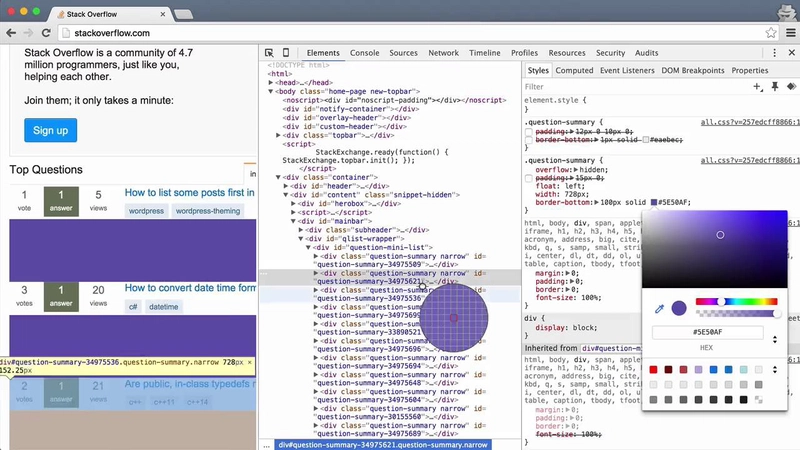Close the DevTools panel

[791, 53]
